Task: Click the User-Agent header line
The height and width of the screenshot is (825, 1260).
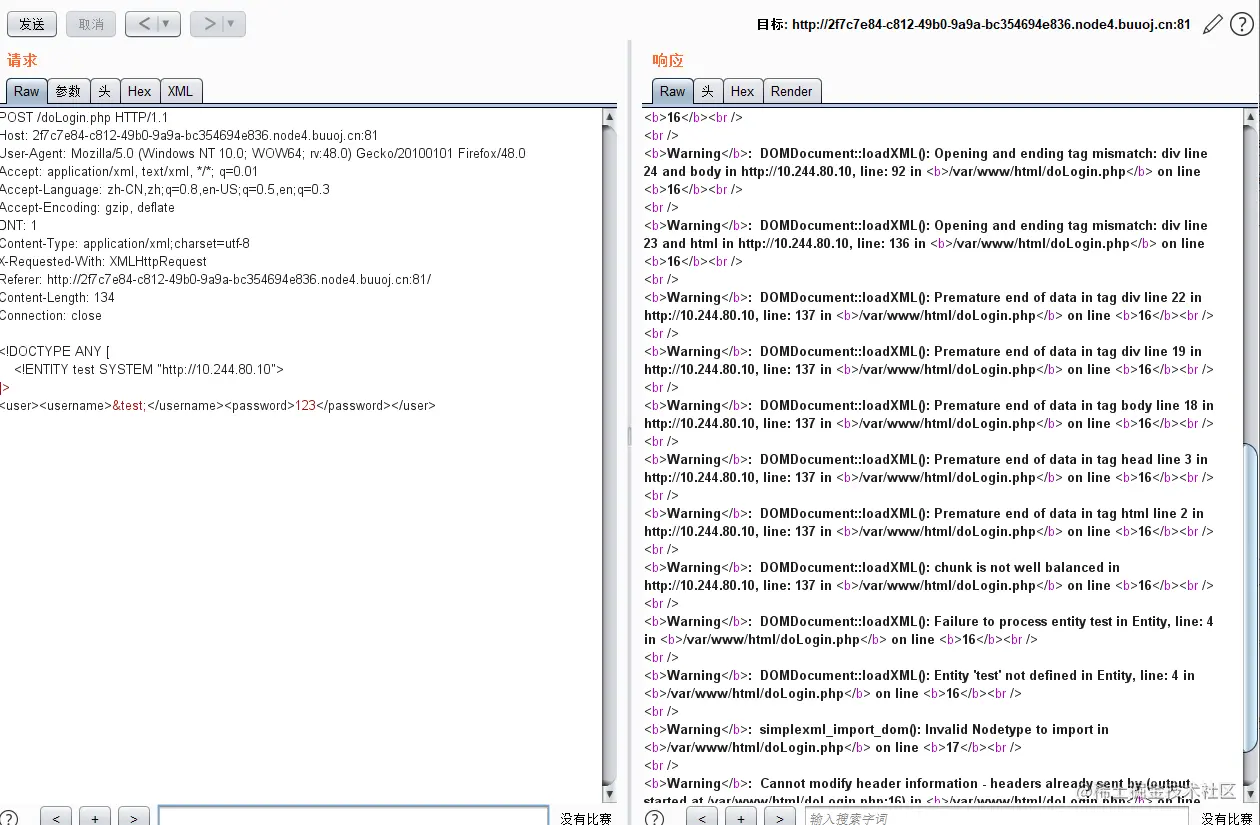Action: pyautogui.click(x=263, y=153)
